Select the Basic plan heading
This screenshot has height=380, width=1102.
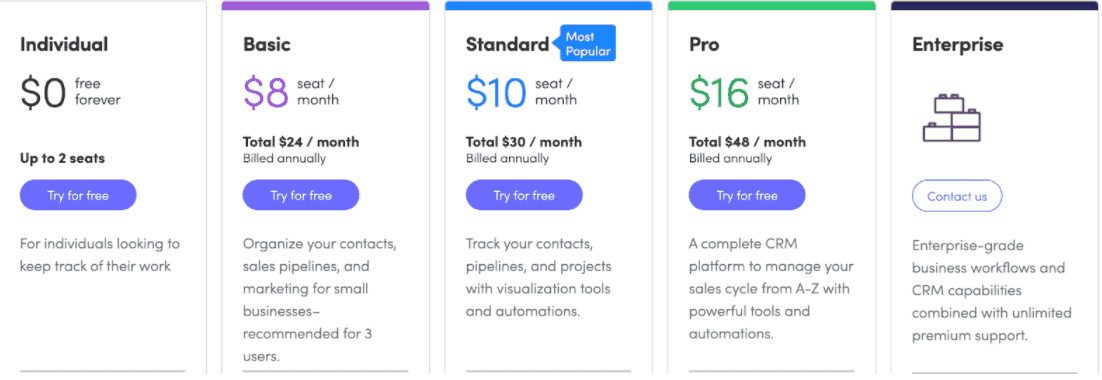tap(267, 45)
